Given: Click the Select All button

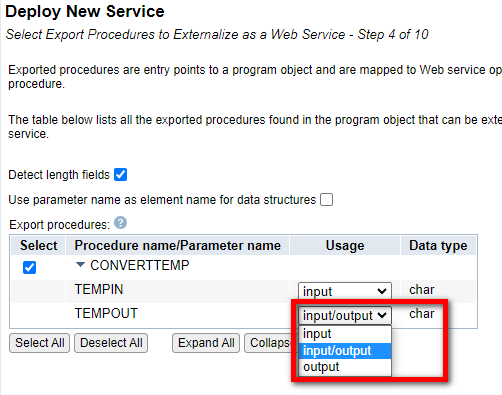Looking at the screenshot, I should (x=39, y=343).
